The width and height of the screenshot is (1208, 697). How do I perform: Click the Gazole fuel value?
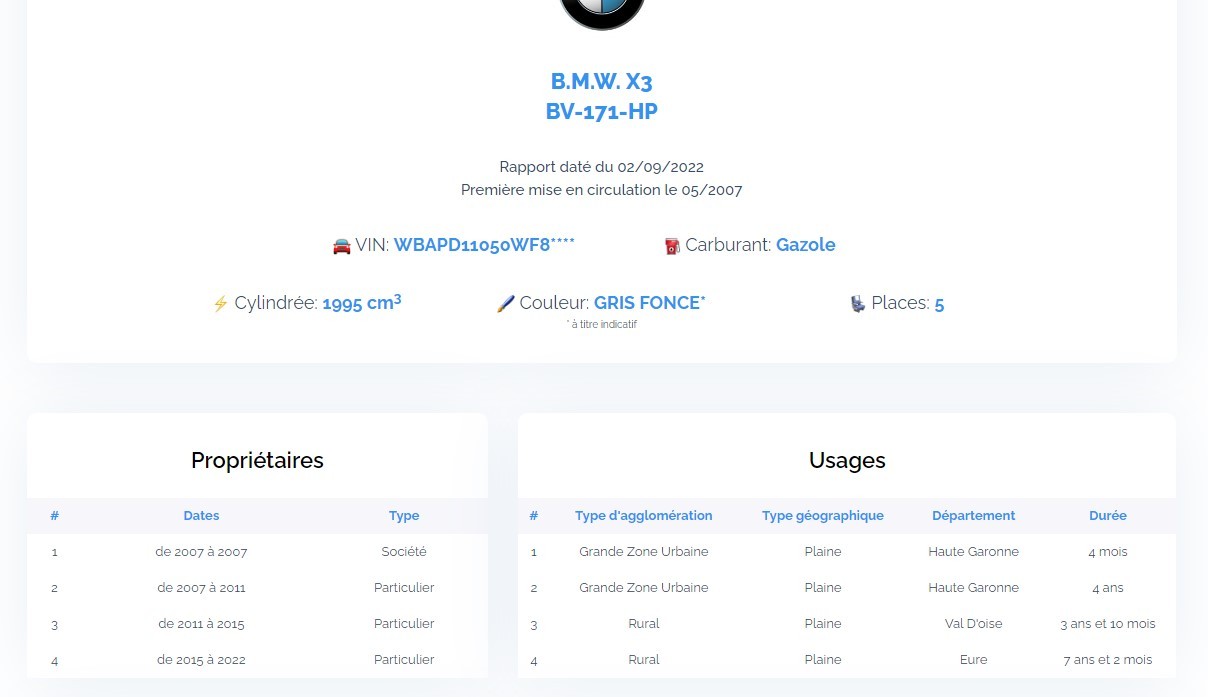click(x=806, y=245)
